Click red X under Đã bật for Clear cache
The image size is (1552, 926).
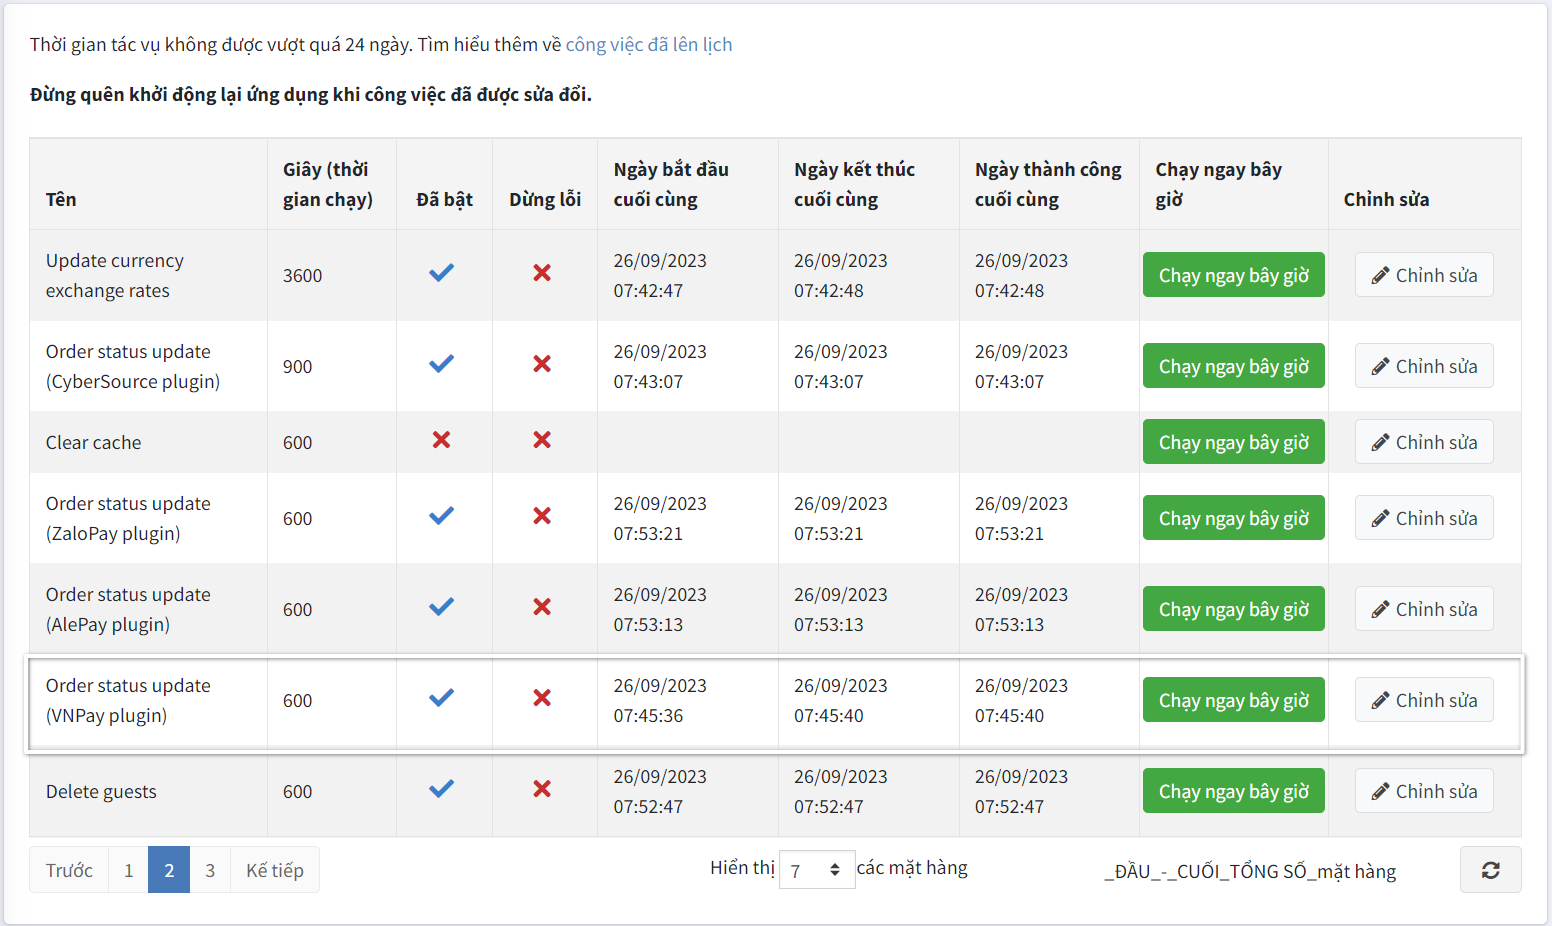pos(441,439)
